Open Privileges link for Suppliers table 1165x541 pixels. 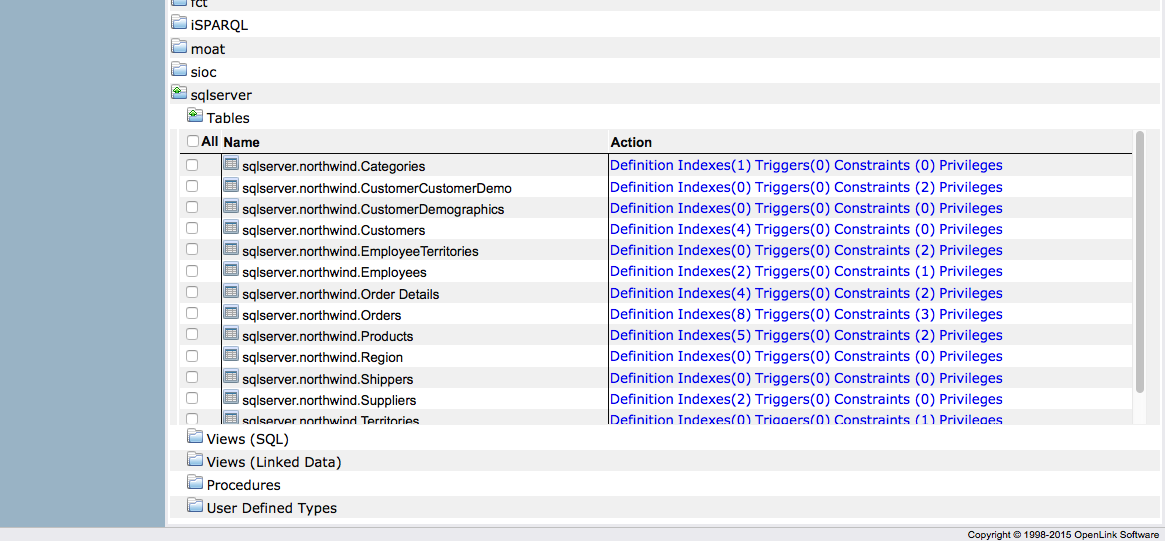pos(970,399)
